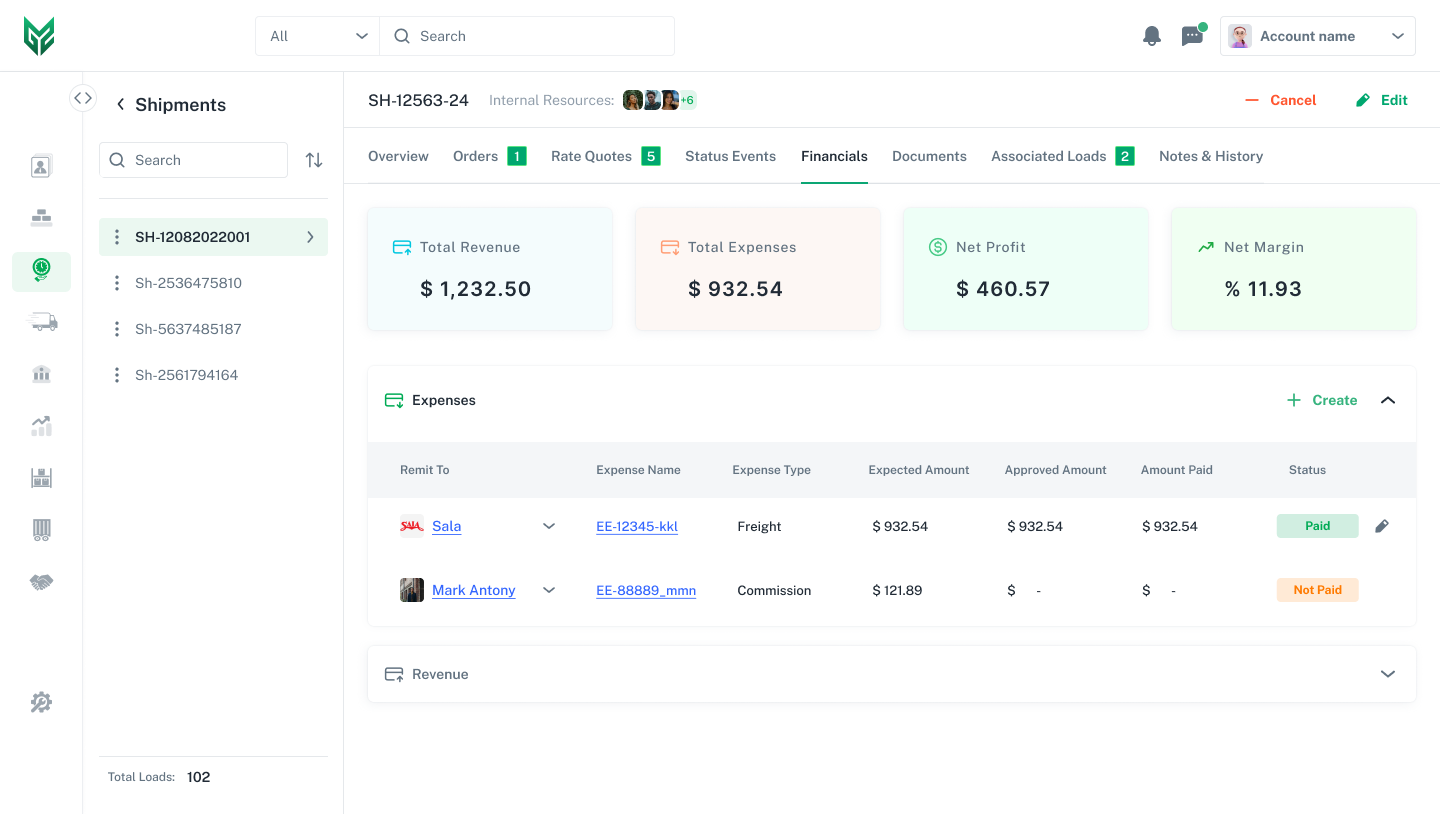Open the settings gear sidebar icon
The height and width of the screenshot is (814, 1440).
coord(41,703)
